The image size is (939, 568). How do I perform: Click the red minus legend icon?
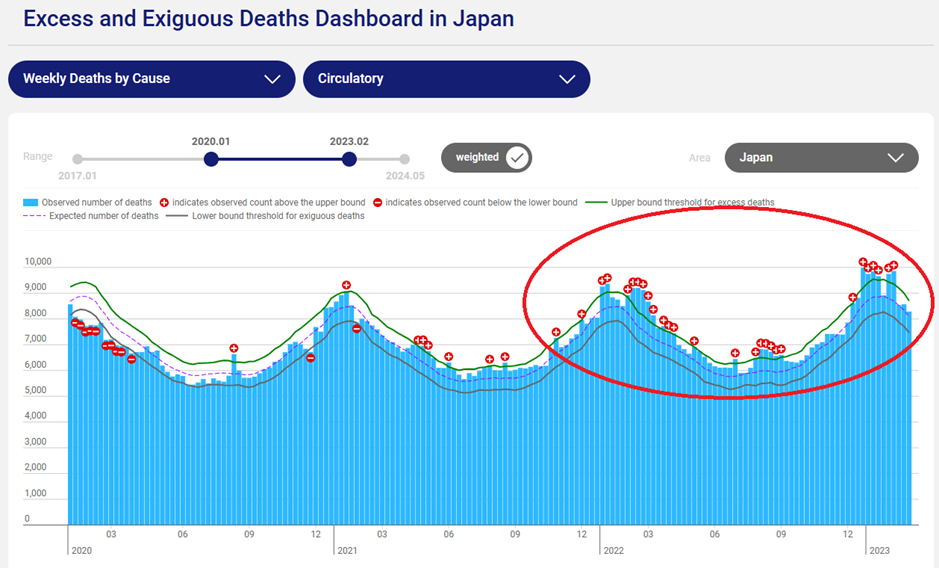point(377,203)
